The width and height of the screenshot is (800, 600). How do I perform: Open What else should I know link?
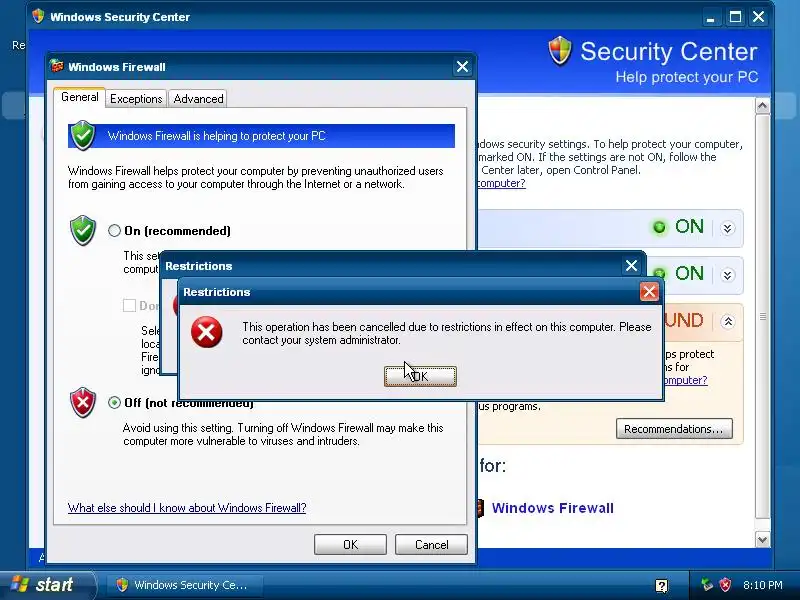tap(187, 508)
